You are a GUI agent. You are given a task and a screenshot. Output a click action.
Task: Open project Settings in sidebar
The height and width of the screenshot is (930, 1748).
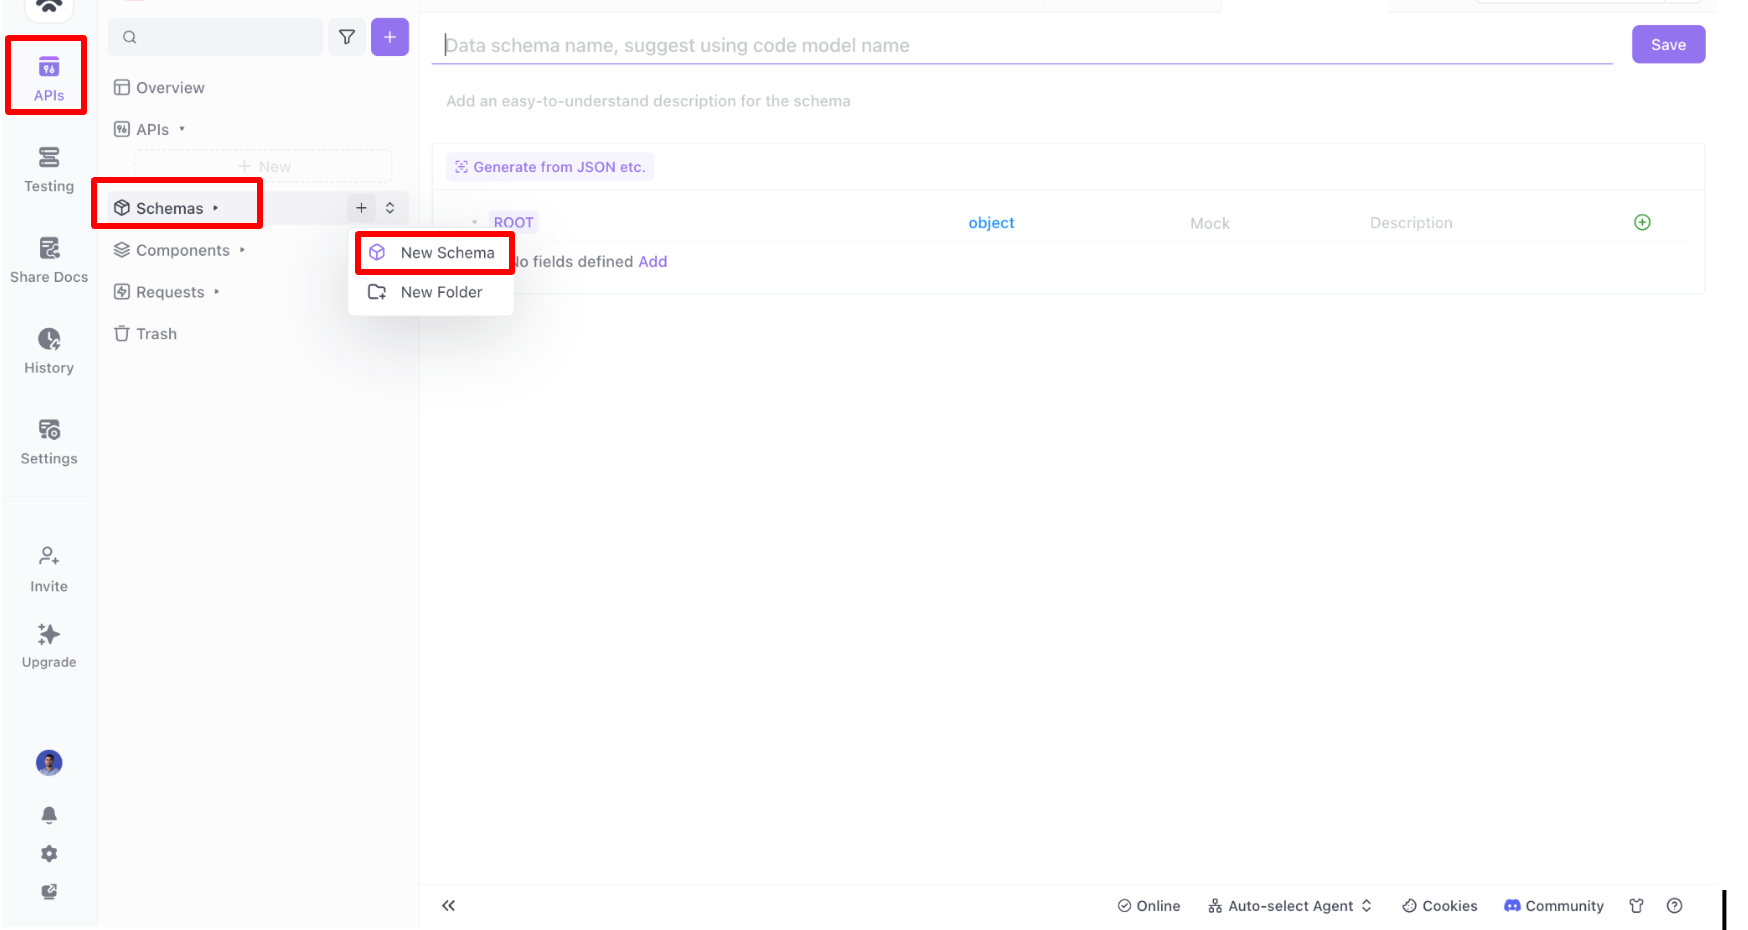(48, 442)
